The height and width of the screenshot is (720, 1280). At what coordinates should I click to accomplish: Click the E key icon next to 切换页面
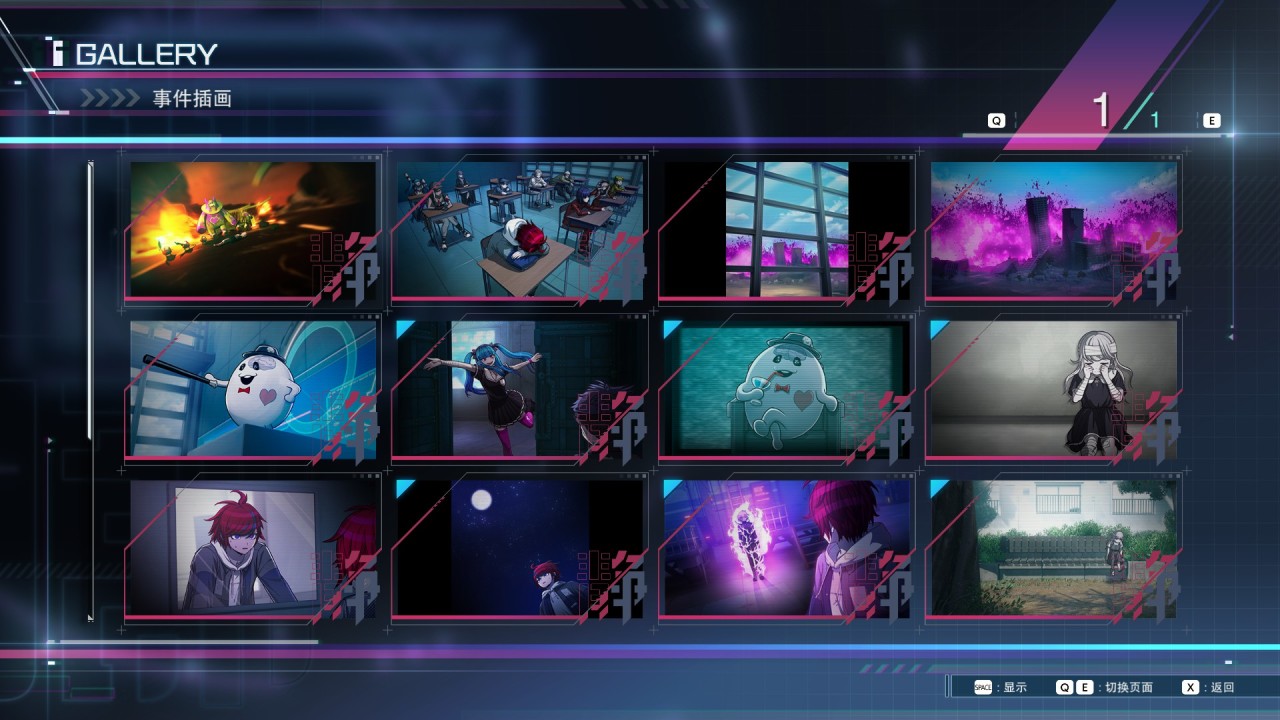pyautogui.click(x=1084, y=688)
